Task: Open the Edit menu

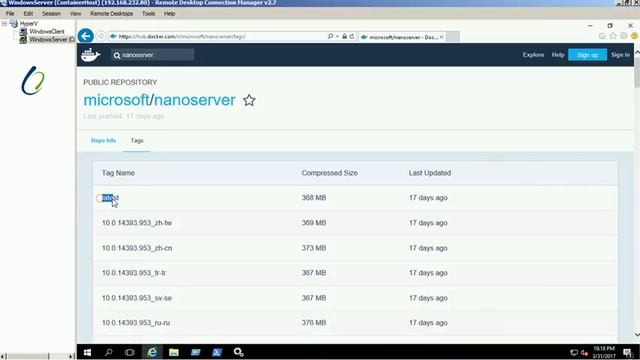Action: 28,13
